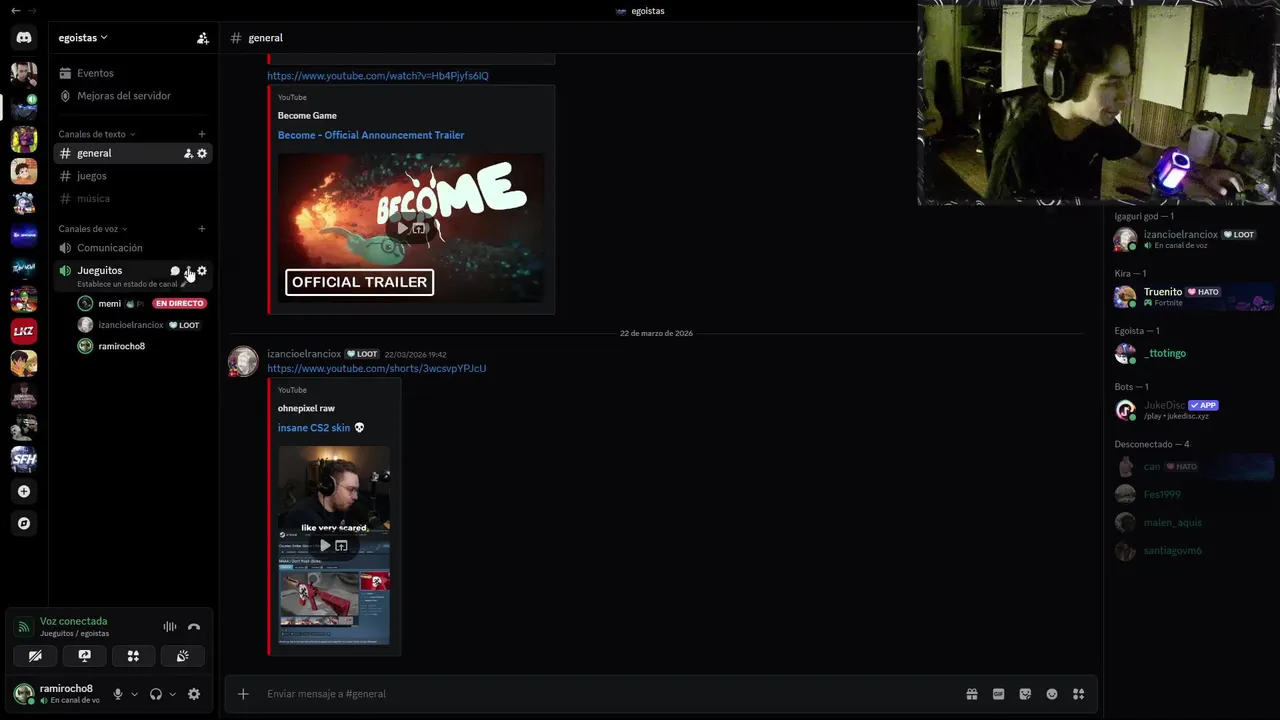Viewport: 1280px width, 720px height.
Task: Open settings gear of general channel
Action: (x=202, y=153)
